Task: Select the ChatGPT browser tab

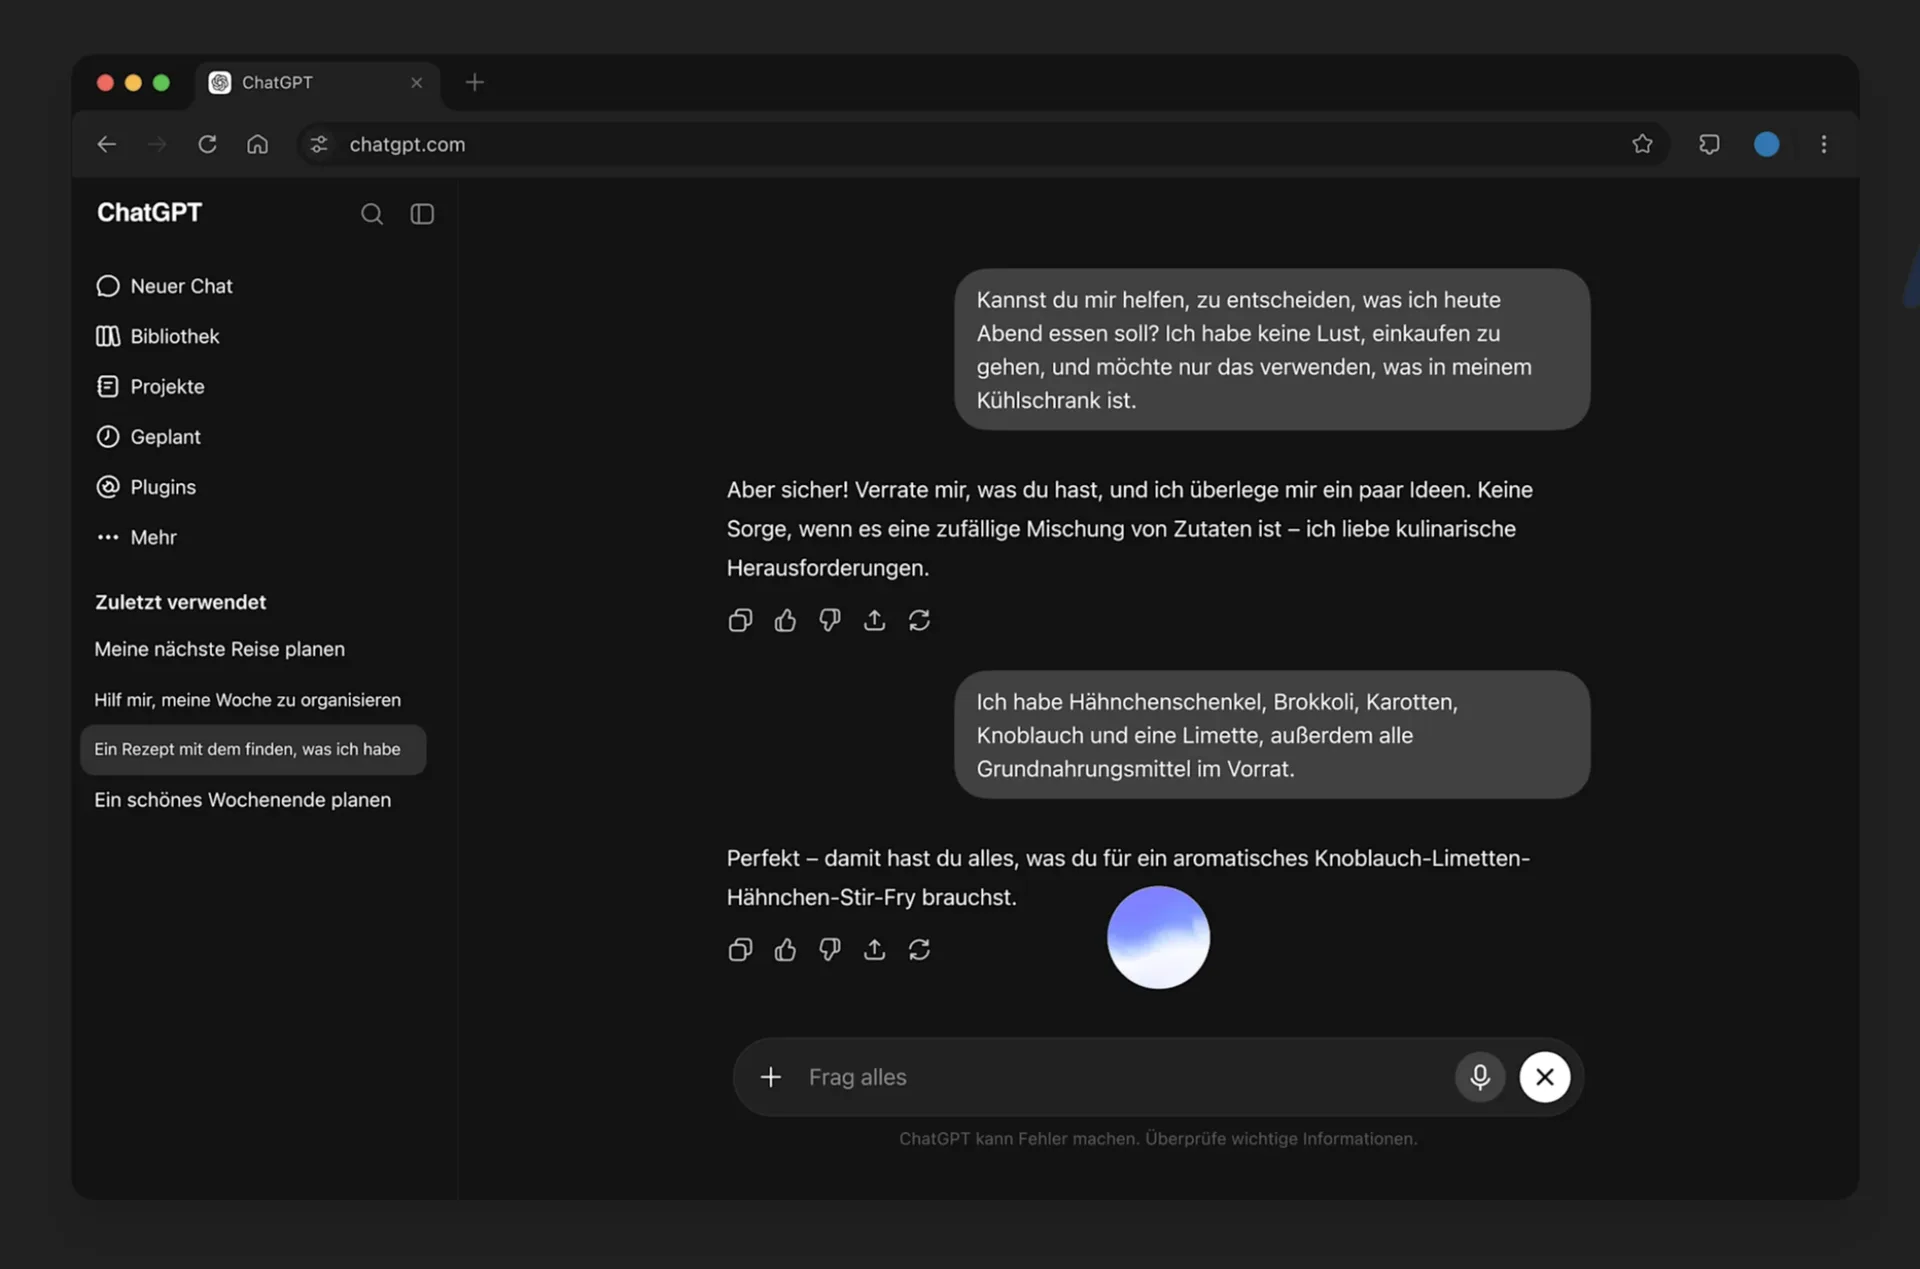Action: click(317, 82)
